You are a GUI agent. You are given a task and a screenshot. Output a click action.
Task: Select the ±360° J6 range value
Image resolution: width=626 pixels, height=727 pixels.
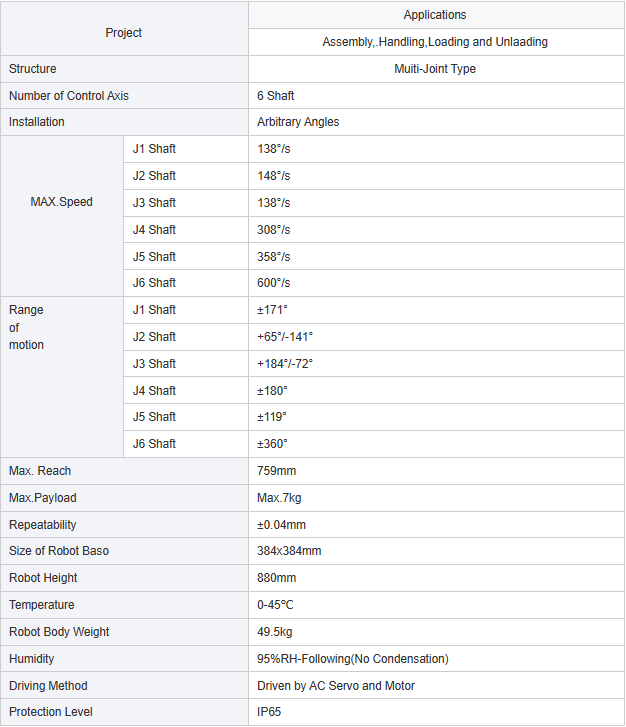click(x=272, y=444)
